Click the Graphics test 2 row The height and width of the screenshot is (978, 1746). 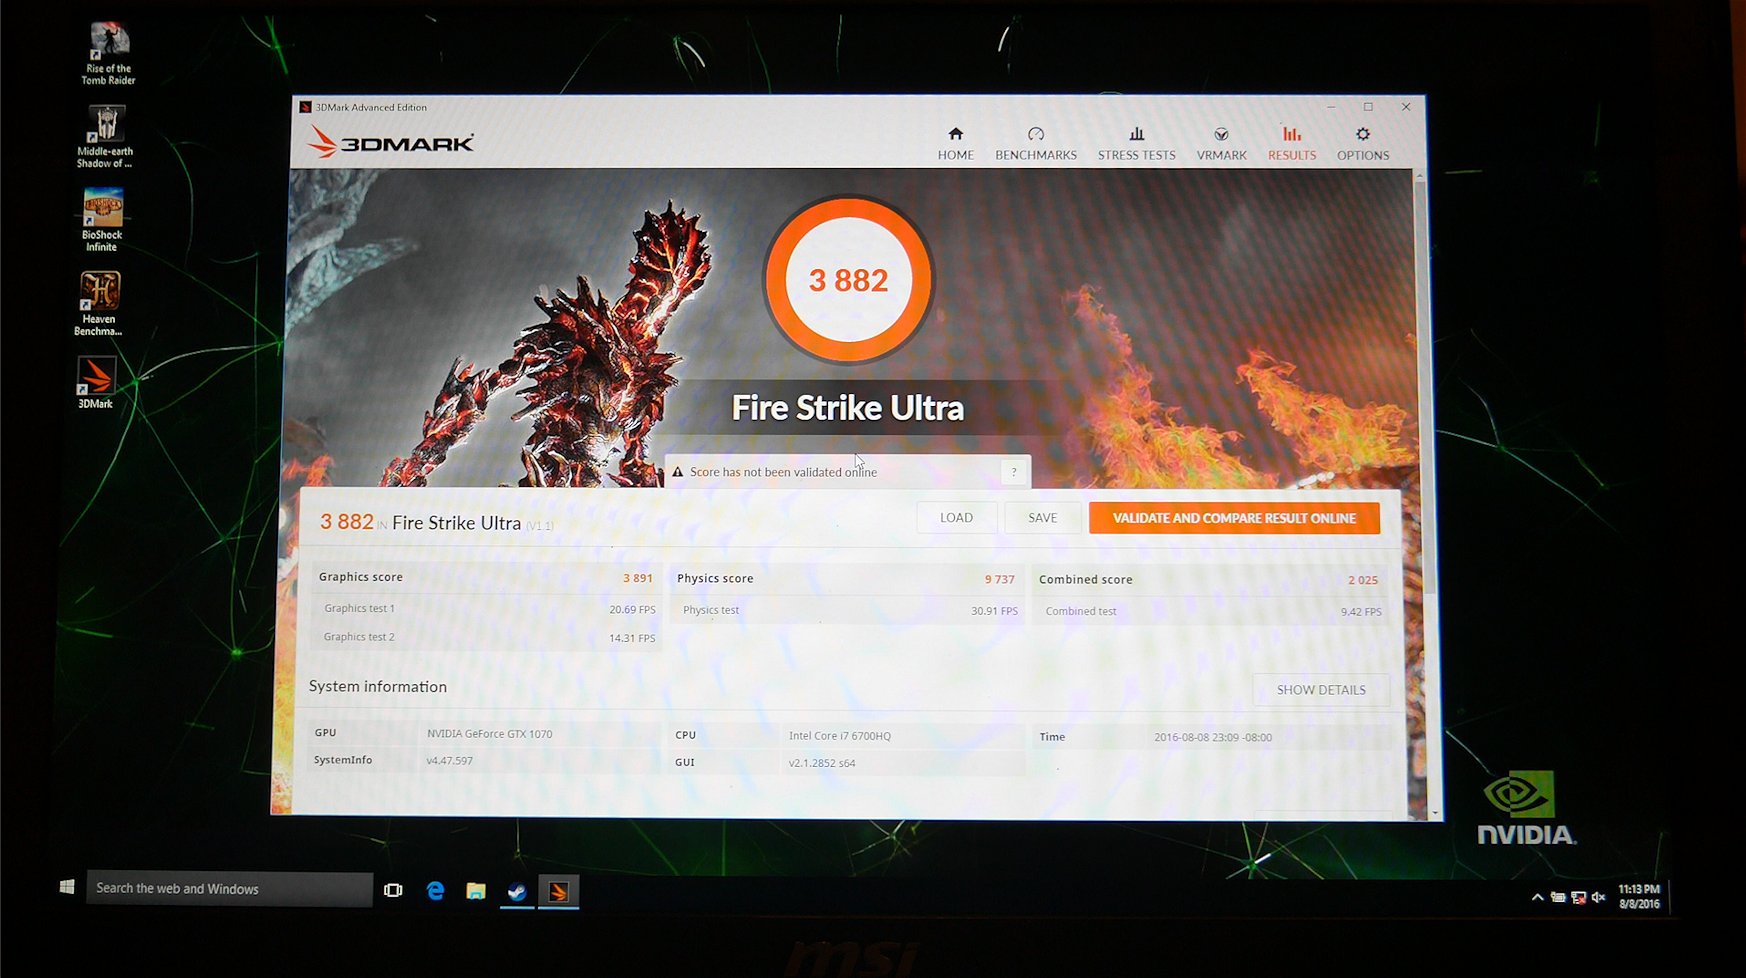pyautogui.click(x=487, y=637)
